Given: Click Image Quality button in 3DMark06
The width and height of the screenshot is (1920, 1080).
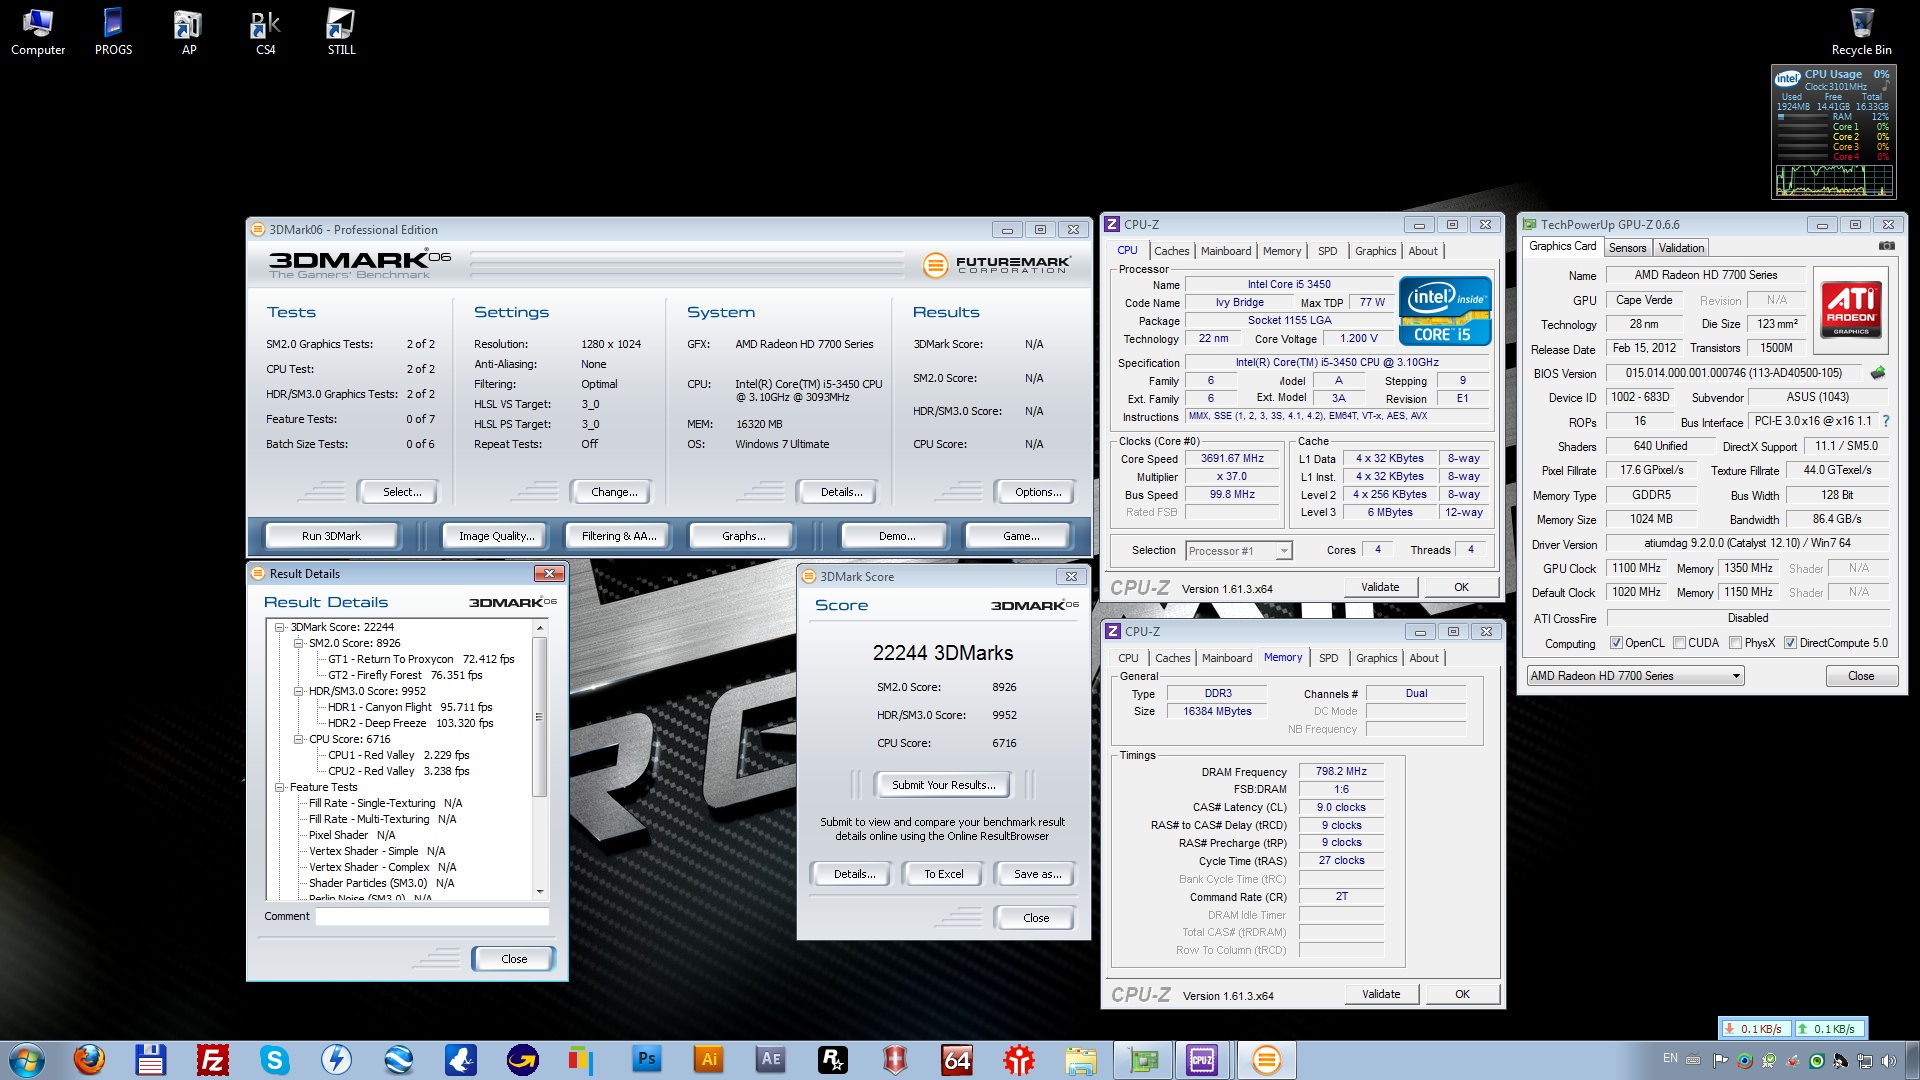Looking at the screenshot, I should (x=496, y=536).
